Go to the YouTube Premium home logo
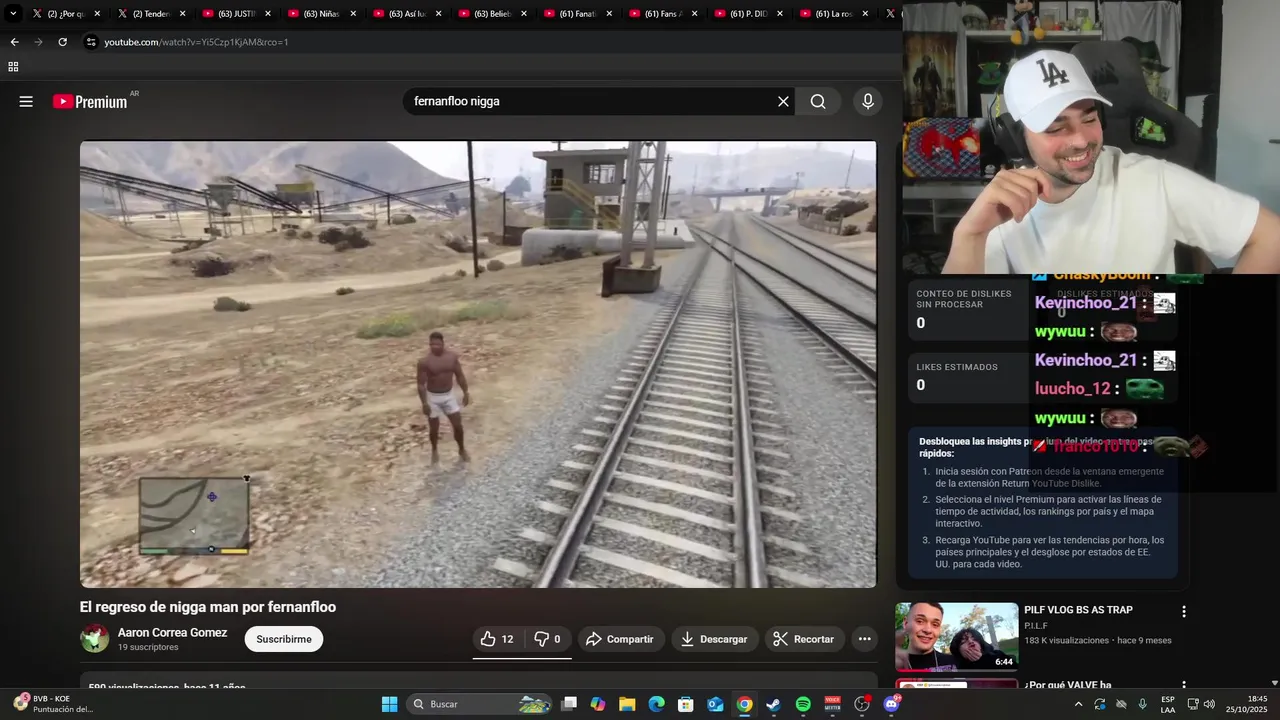Viewport: 1280px width, 720px height. [90, 101]
